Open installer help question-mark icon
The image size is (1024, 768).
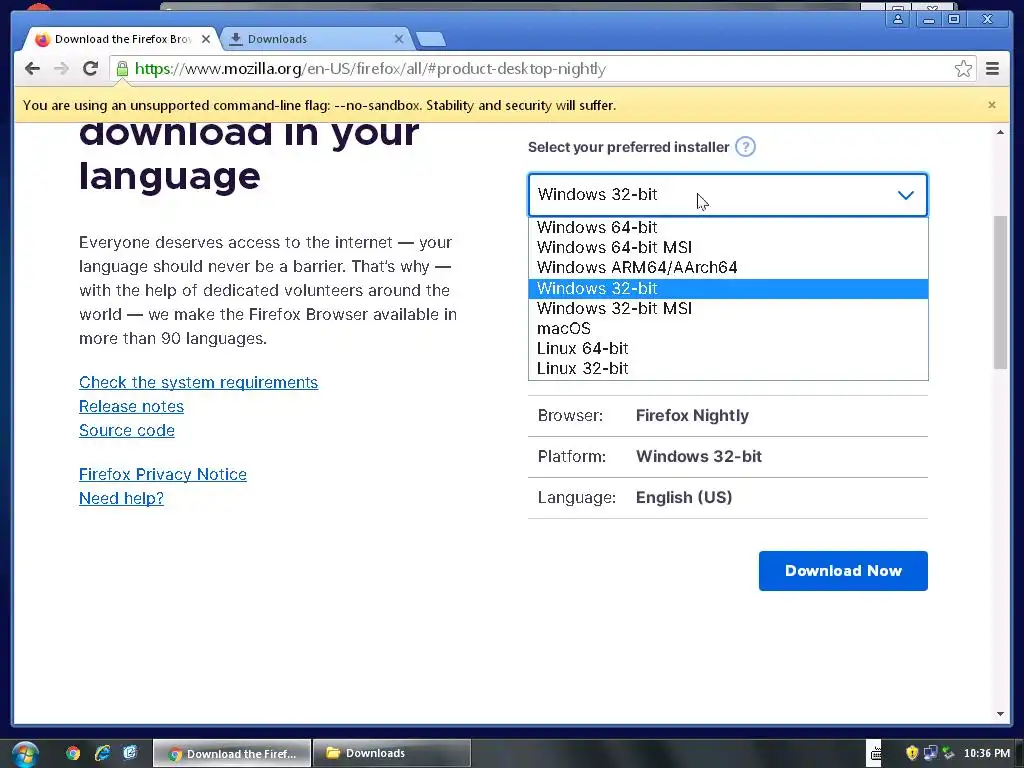click(x=745, y=147)
